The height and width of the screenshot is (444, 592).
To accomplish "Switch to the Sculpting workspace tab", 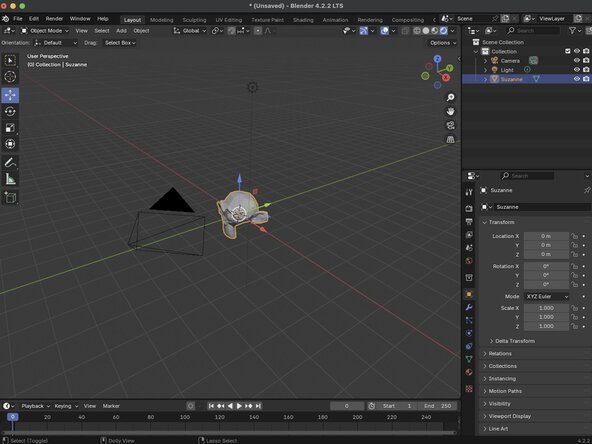I will pos(194,20).
